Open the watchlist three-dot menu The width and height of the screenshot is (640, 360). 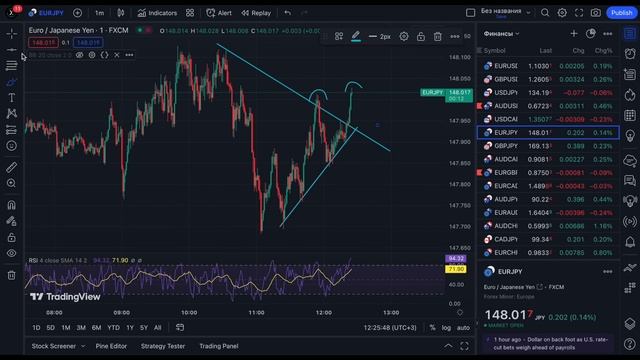point(607,33)
